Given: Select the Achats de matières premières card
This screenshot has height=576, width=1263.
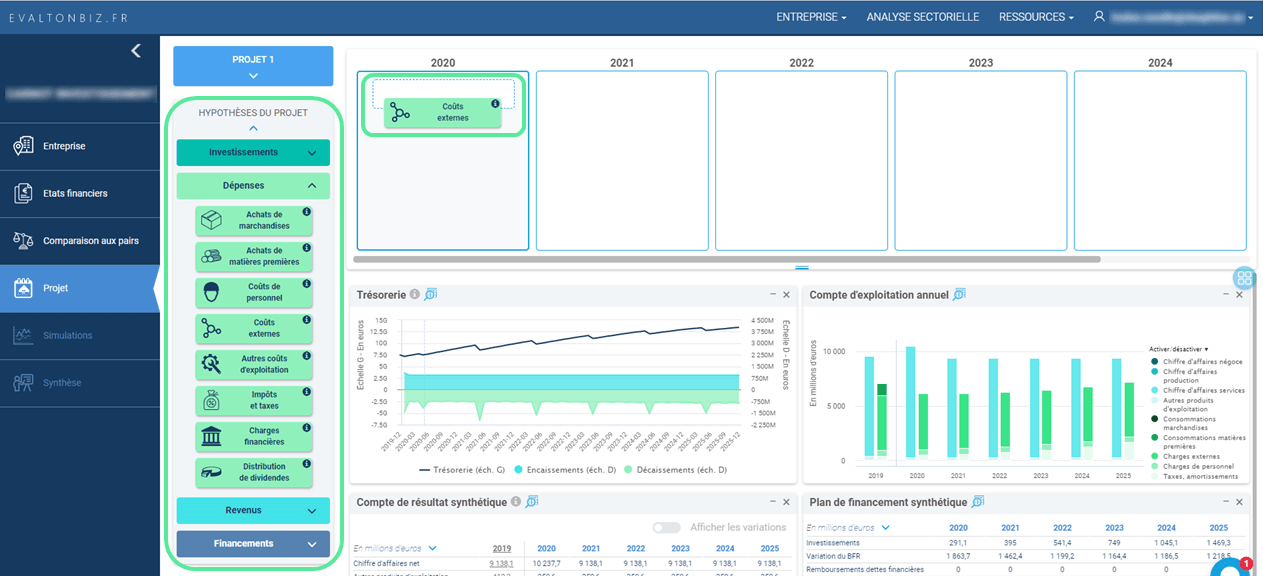Looking at the screenshot, I should tap(254, 257).
